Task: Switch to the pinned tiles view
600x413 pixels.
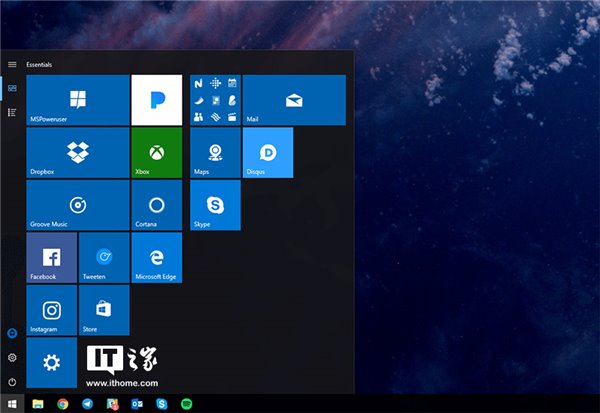Action: click(x=12, y=88)
